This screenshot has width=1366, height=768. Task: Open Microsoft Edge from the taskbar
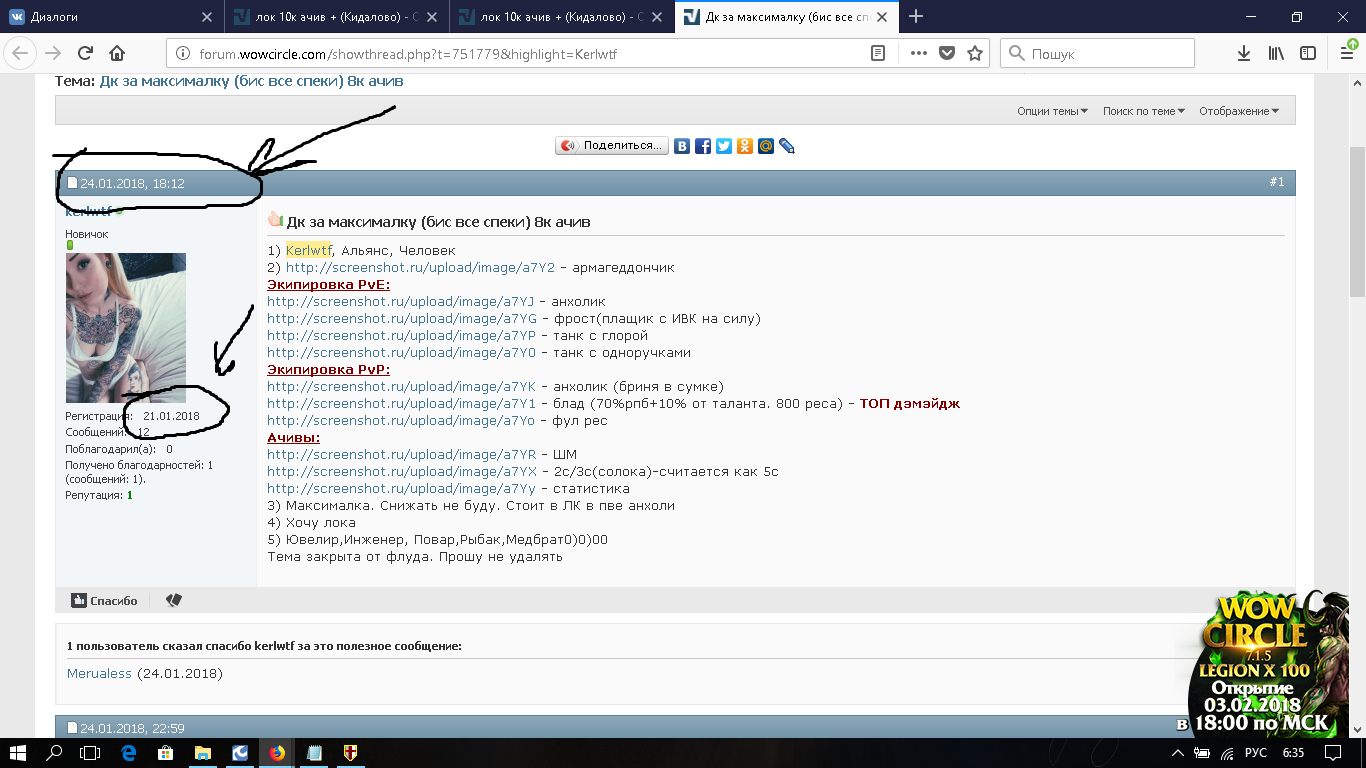128,753
